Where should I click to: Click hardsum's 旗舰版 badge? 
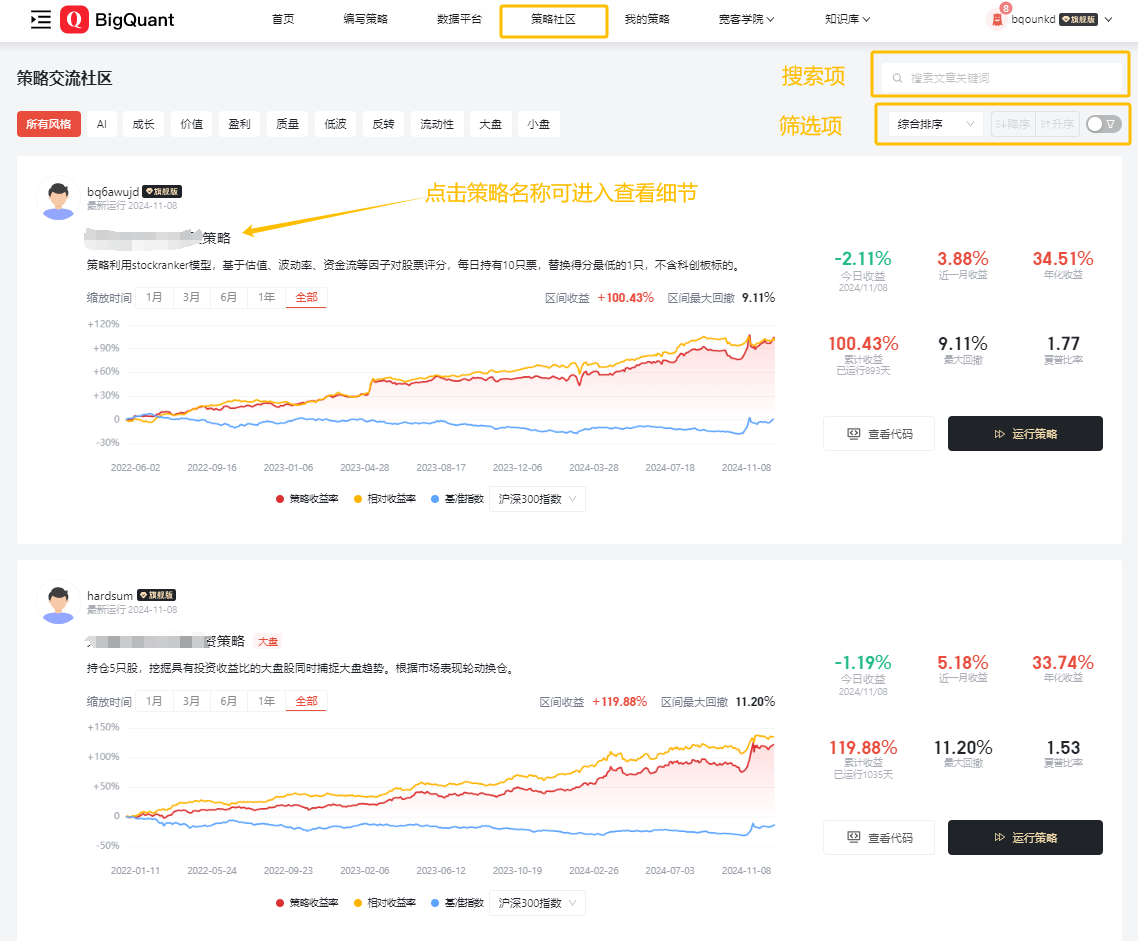click(157, 595)
